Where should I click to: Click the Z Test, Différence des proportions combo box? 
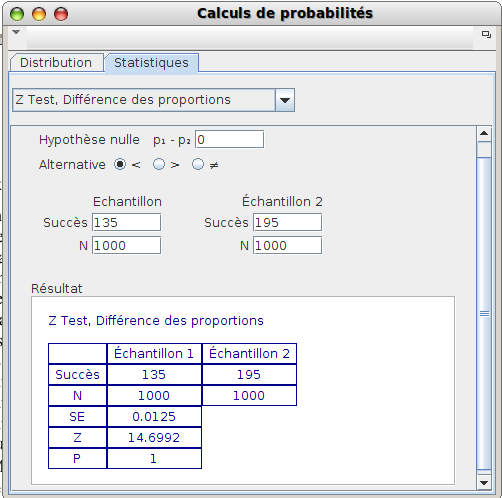click(153, 100)
